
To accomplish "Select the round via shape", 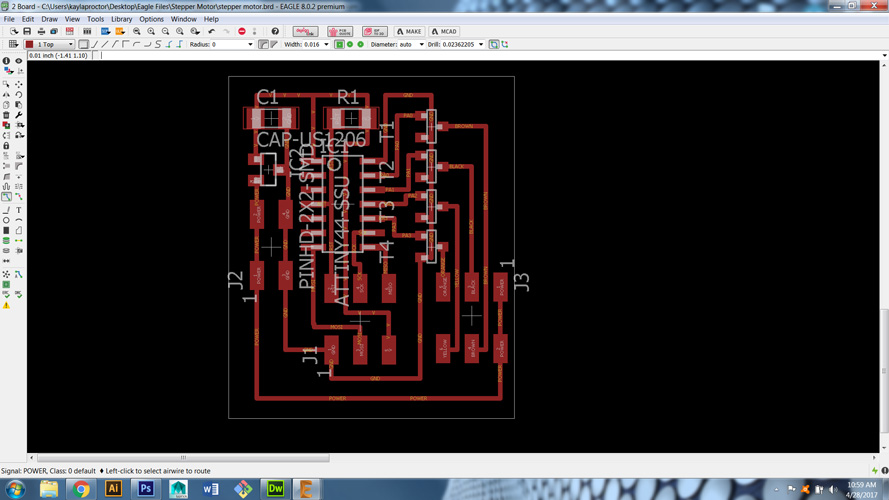I will (x=350, y=44).
